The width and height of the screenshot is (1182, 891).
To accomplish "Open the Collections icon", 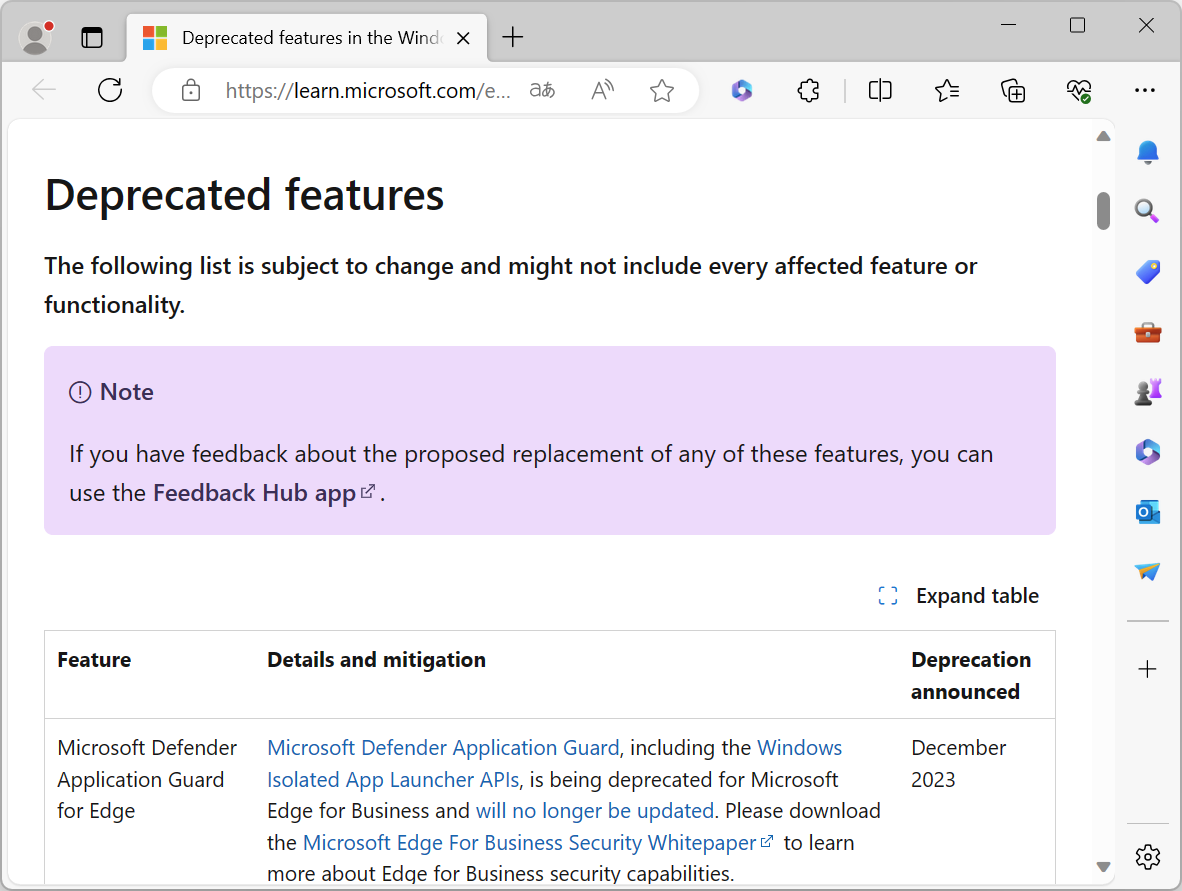I will tap(1013, 91).
